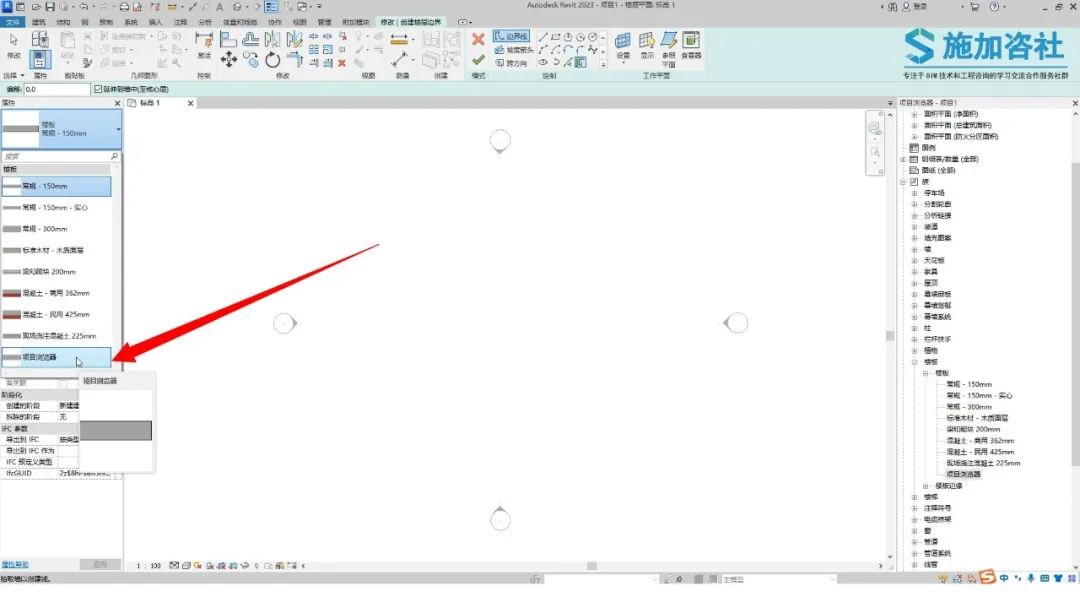Toggle the 有关联 checkbox in properties
The width and height of the screenshot is (1080, 608).
[x=63, y=383]
